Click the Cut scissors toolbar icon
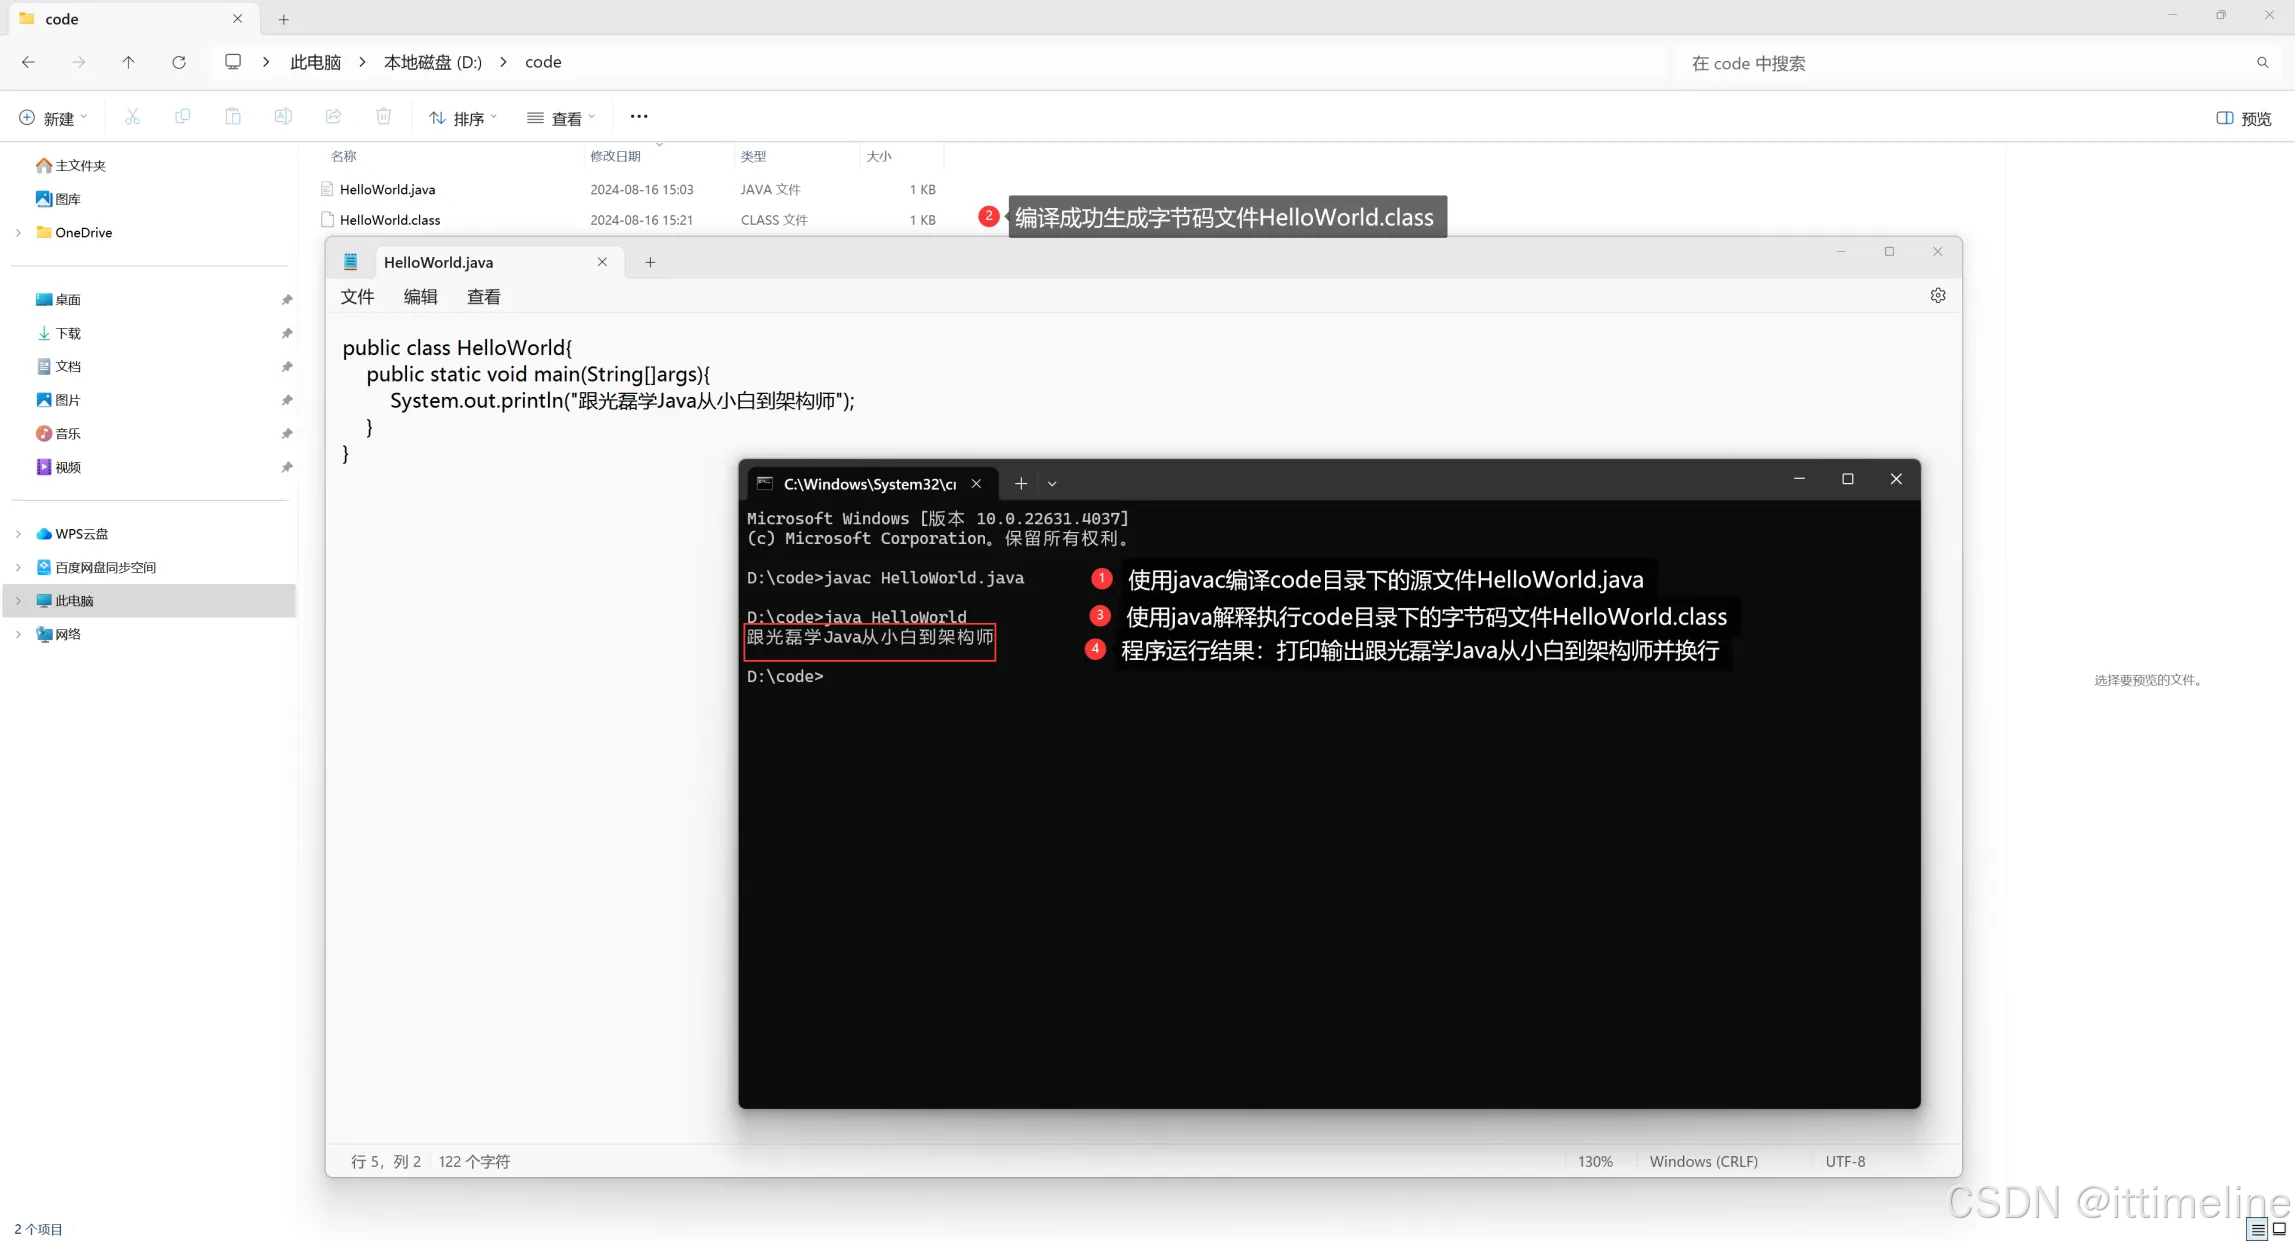The width and height of the screenshot is (2295, 1241). point(132,117)
